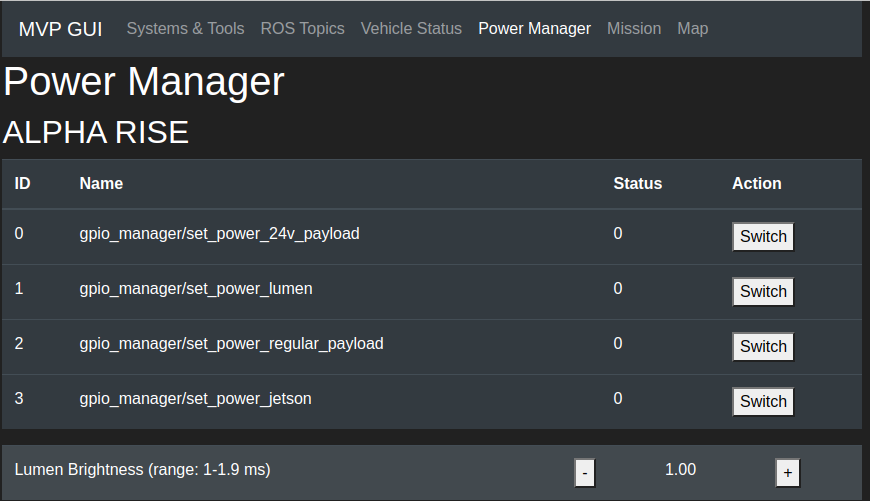Select the Power Manager tab

(x=534, y=29)
